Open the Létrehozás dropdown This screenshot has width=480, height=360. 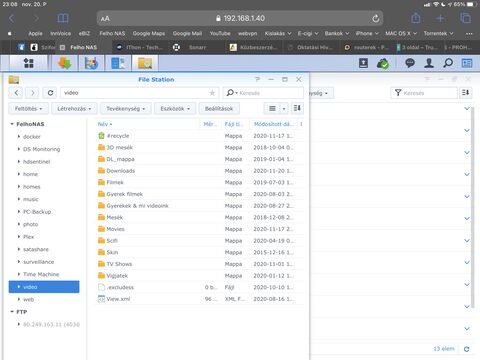click(x=74, y=109)
